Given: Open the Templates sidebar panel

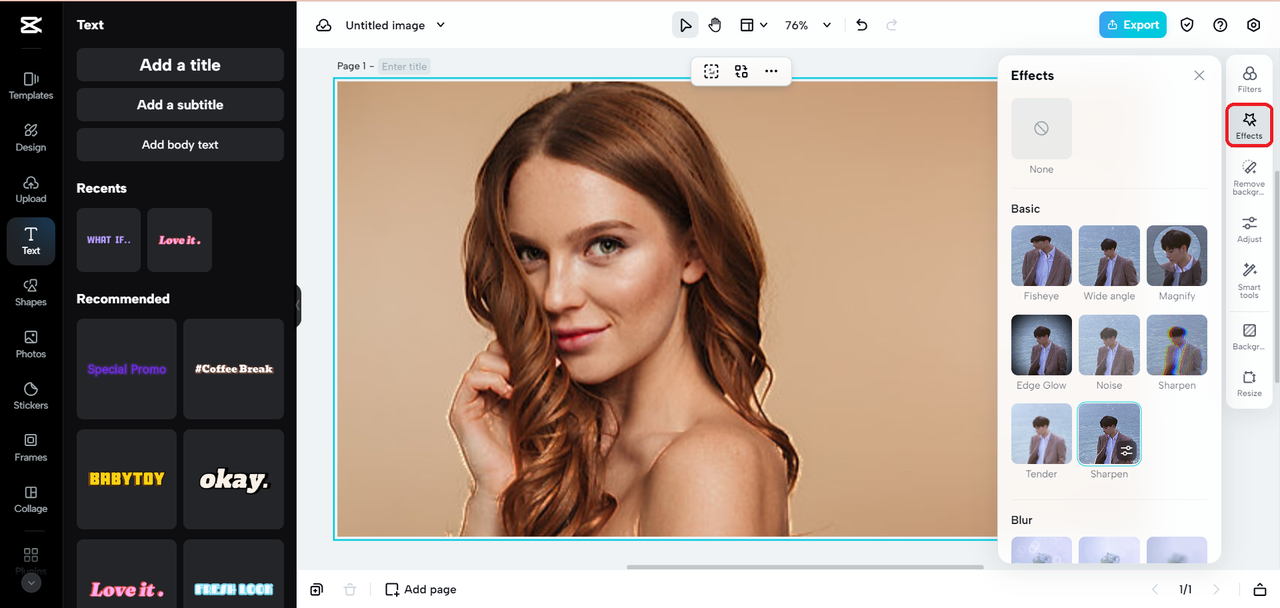Looking at the screenshot, I should (31, 85).
